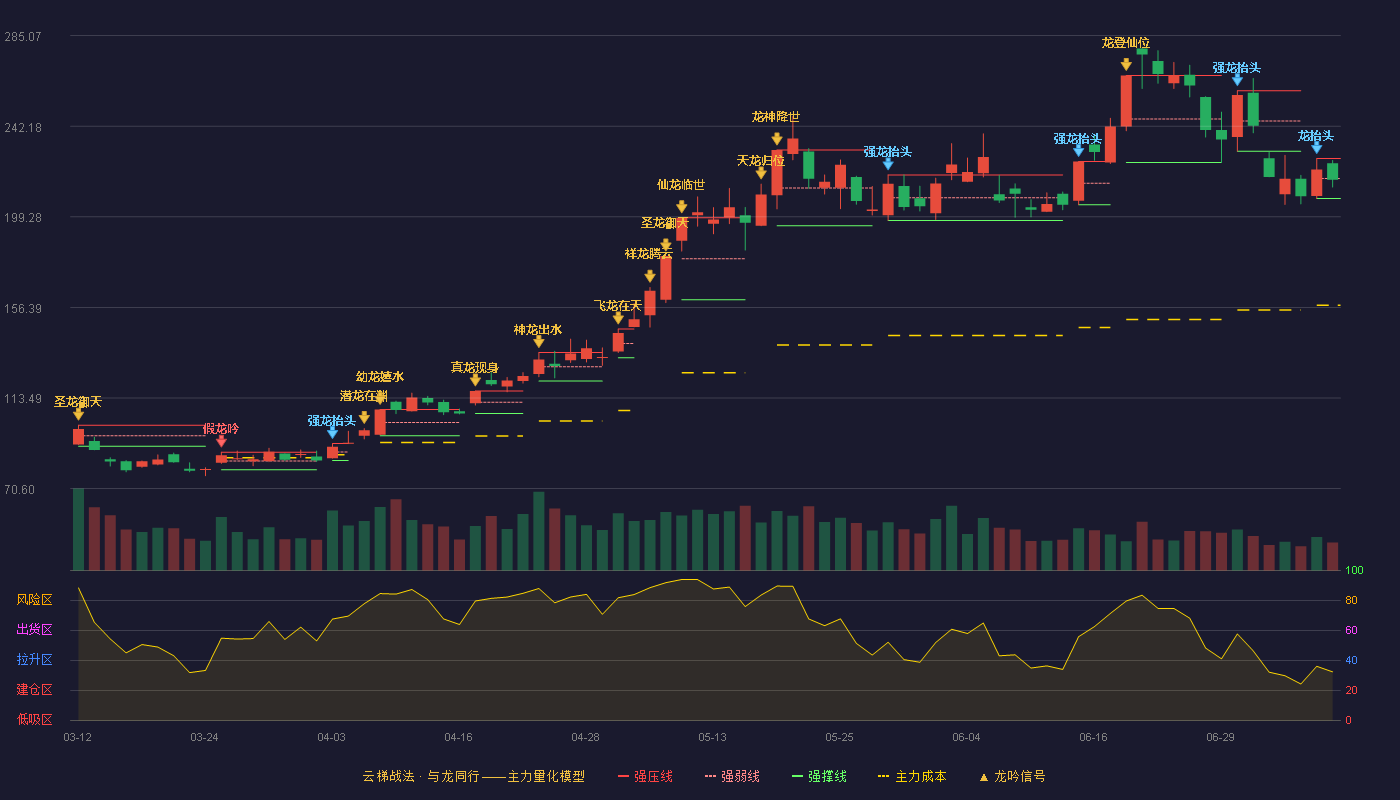
Task: Select the 199.28 price axis label
Action: [x=23, y=218]
